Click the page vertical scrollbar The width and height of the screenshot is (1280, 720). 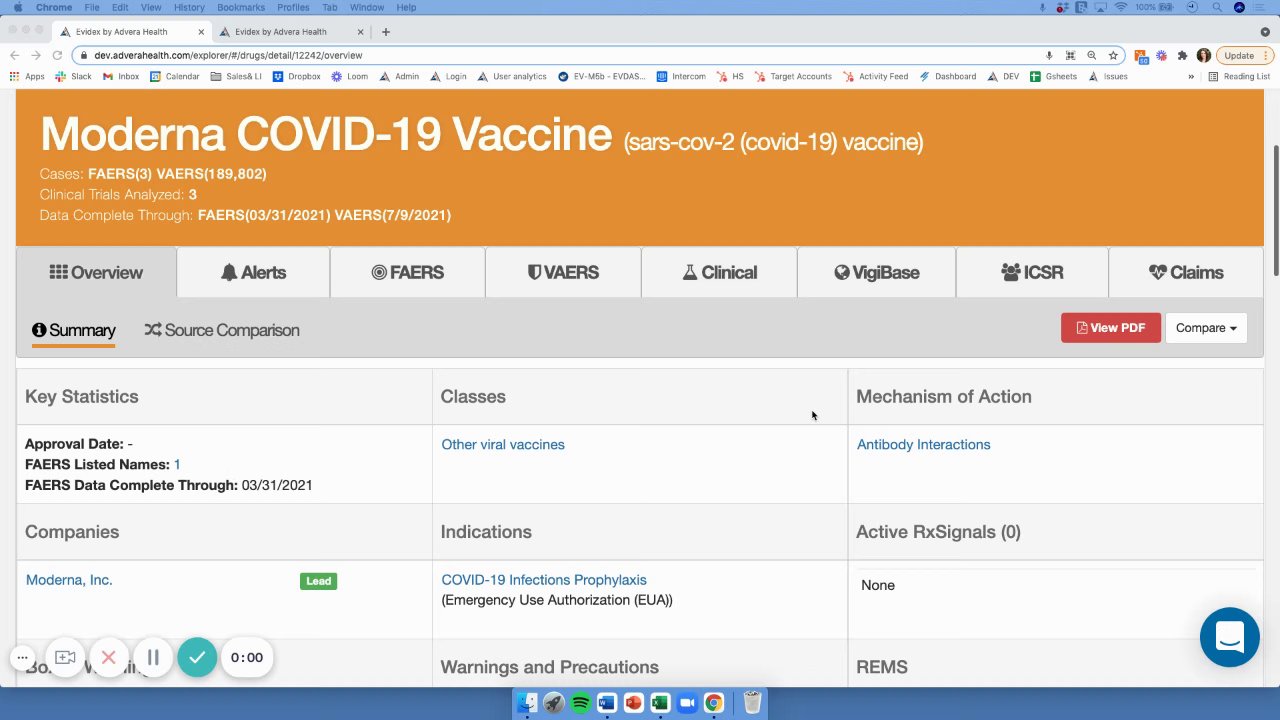click(1275, 210)
